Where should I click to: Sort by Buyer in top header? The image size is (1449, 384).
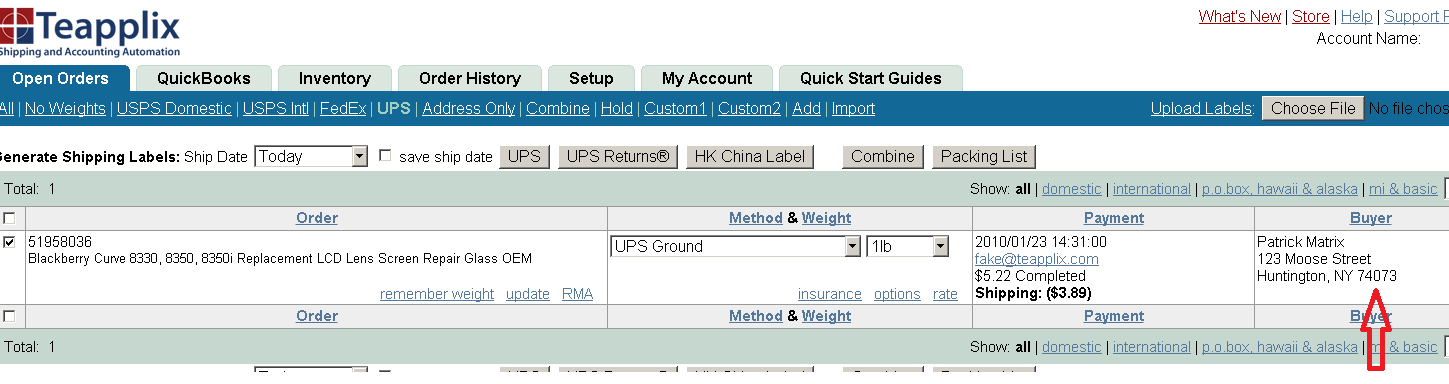pos(1370,218)
